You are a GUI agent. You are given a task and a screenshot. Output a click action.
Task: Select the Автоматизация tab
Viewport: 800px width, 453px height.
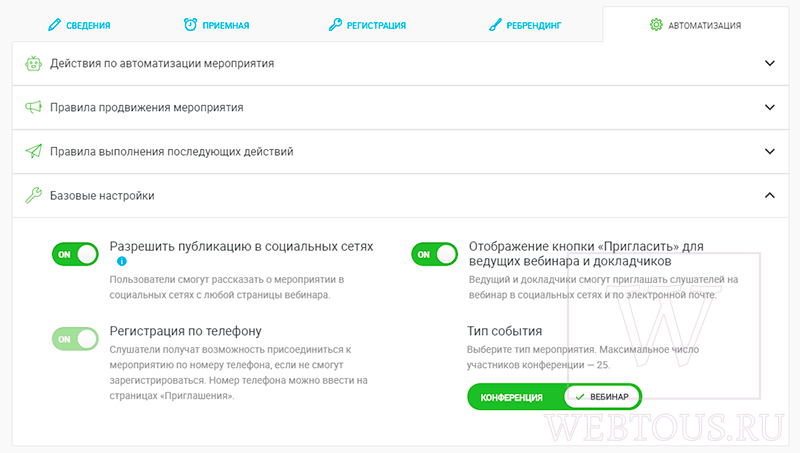[x=695, y=25]
